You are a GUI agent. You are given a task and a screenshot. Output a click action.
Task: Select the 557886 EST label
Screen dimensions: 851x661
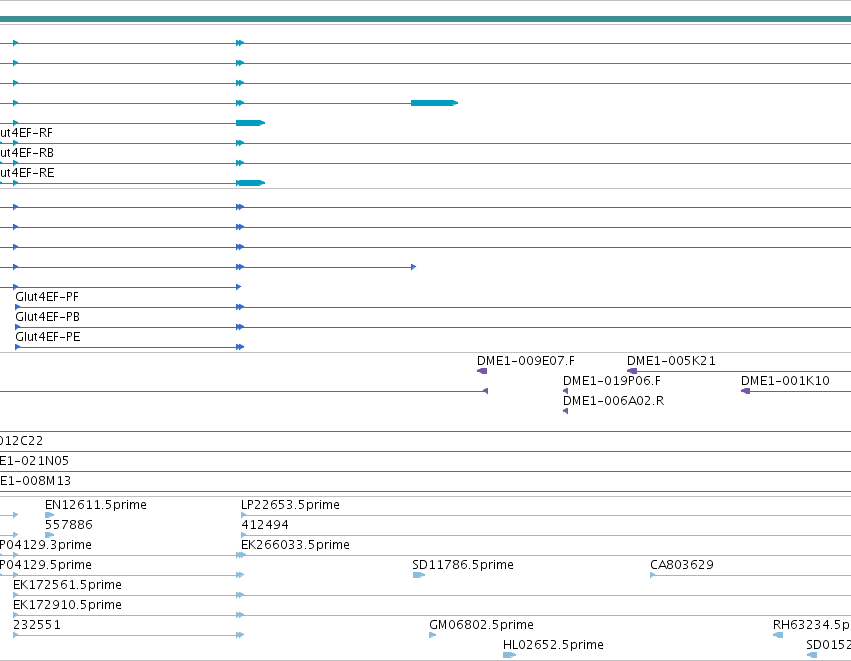coord(69,525)
